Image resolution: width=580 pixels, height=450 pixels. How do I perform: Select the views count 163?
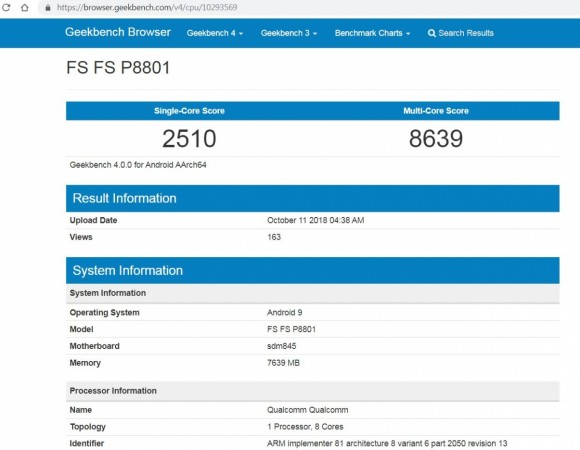pos(274,237)
